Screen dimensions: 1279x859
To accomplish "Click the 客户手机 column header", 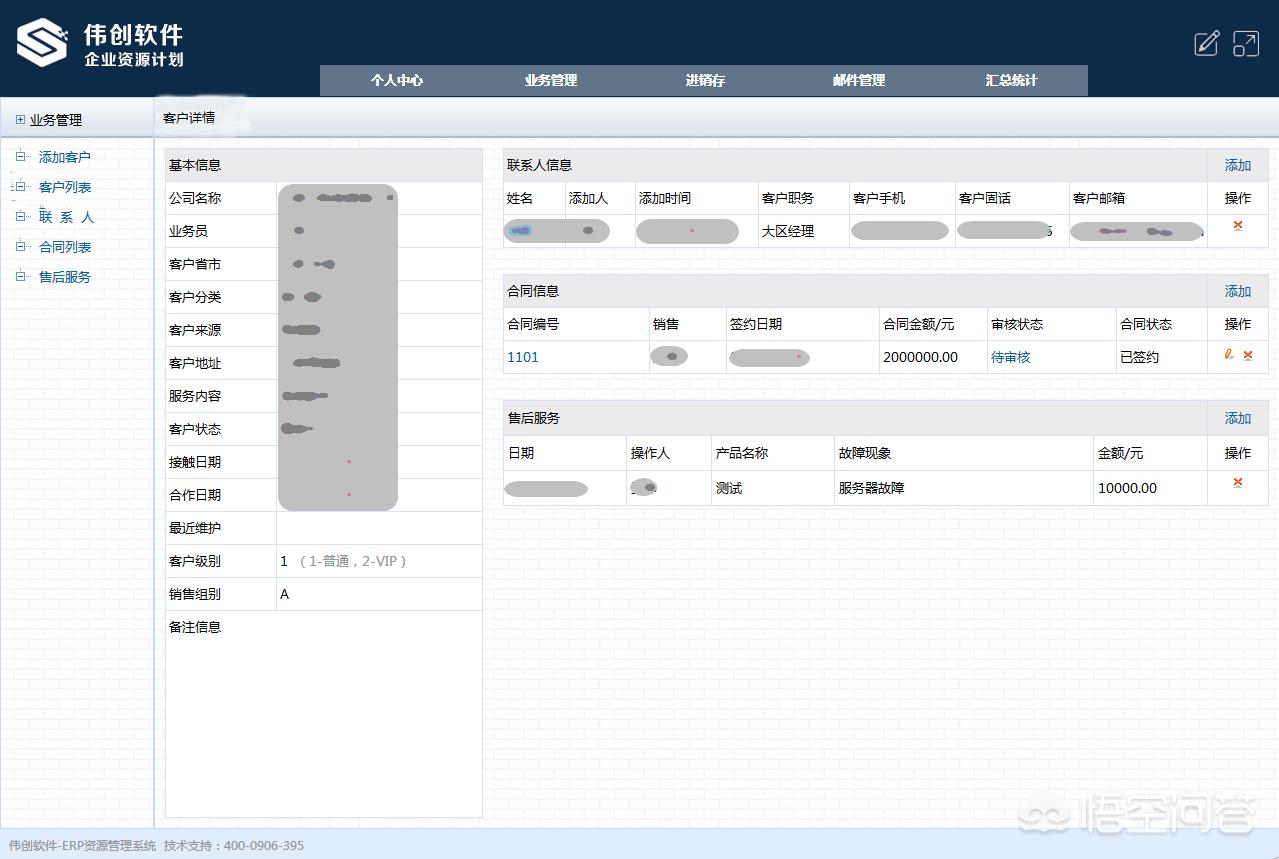I will 879,198.
